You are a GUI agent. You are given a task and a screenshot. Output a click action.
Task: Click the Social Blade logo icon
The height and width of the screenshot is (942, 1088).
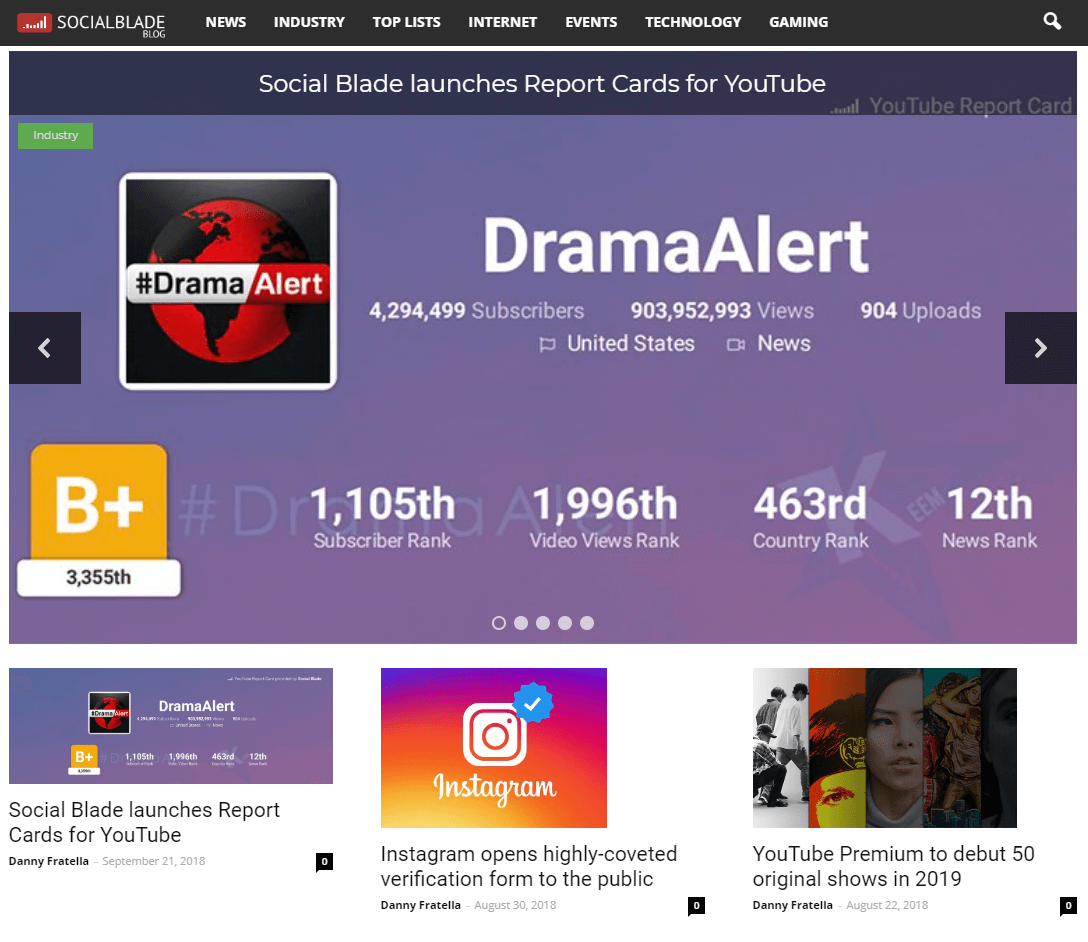tap(33, 21)
